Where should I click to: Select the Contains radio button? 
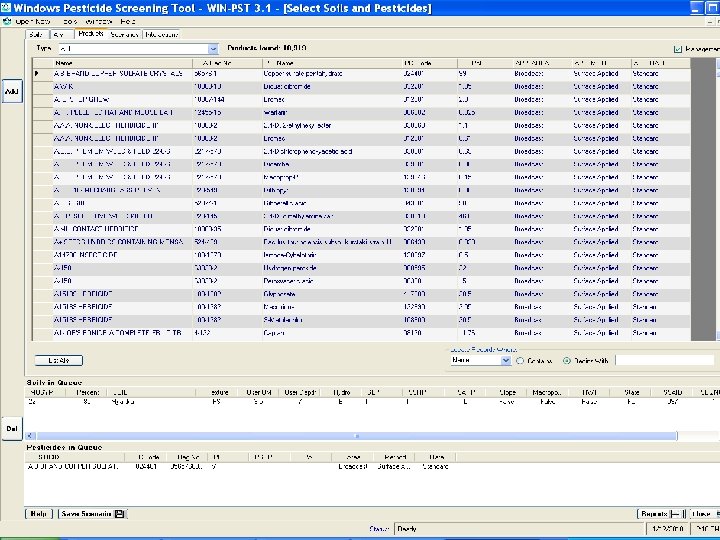coord(520,361)
